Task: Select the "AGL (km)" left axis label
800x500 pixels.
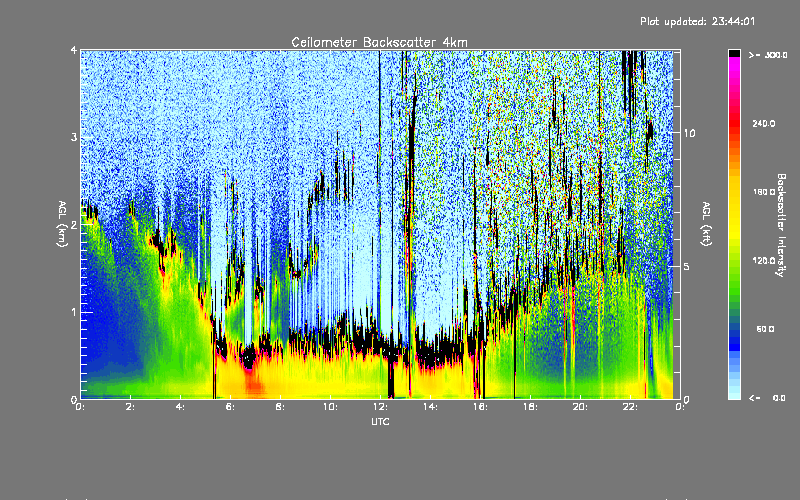Action: coord(62,224)
